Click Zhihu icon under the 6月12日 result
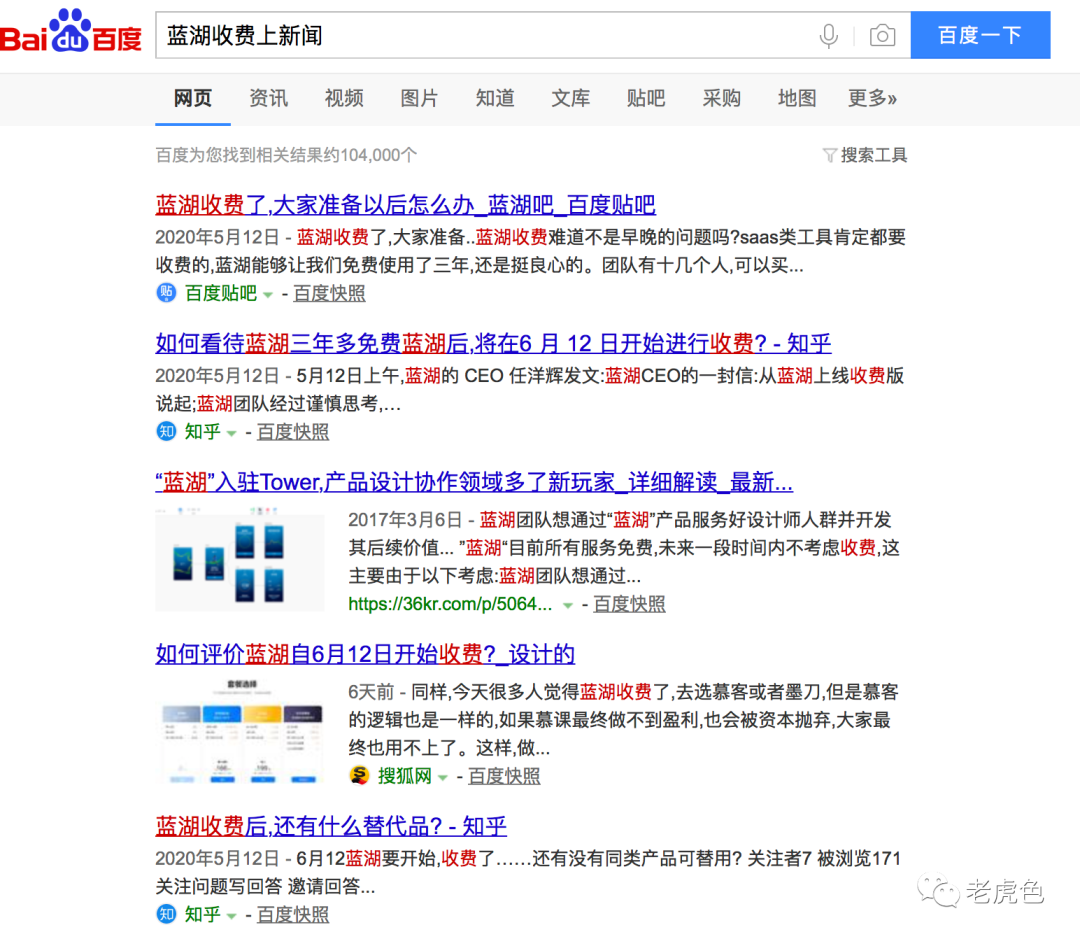Screen dimensions: 1080x939 166,431
